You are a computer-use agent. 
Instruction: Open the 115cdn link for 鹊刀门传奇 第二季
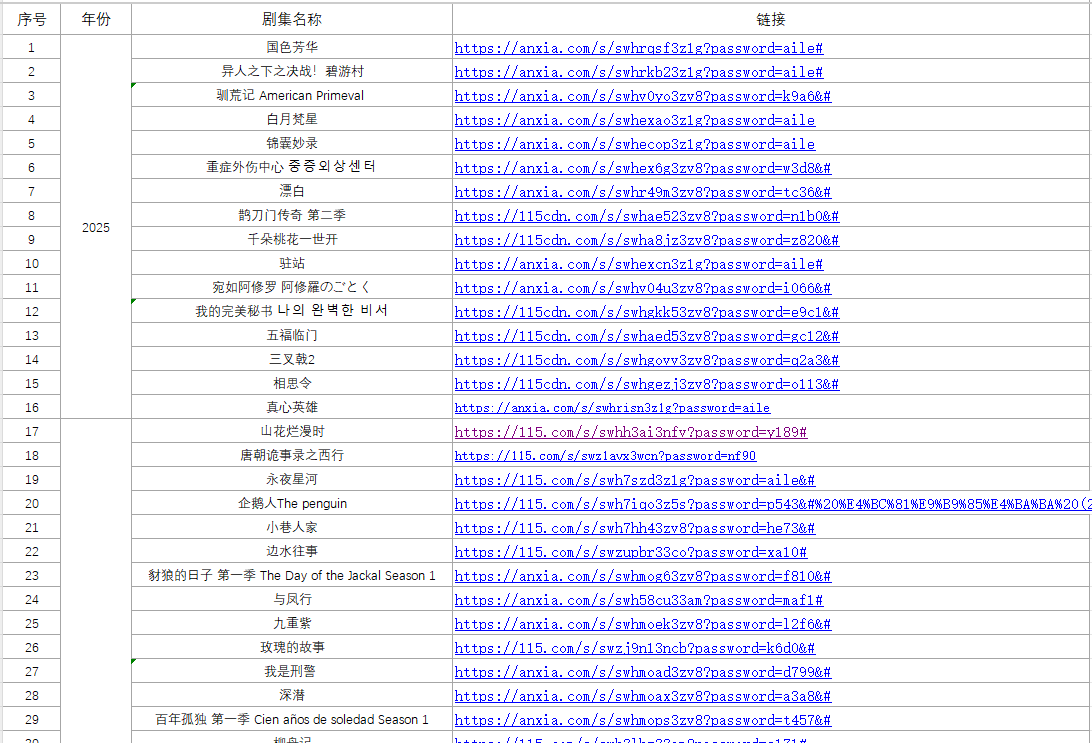pyautogui.click(x=647, y=216)
